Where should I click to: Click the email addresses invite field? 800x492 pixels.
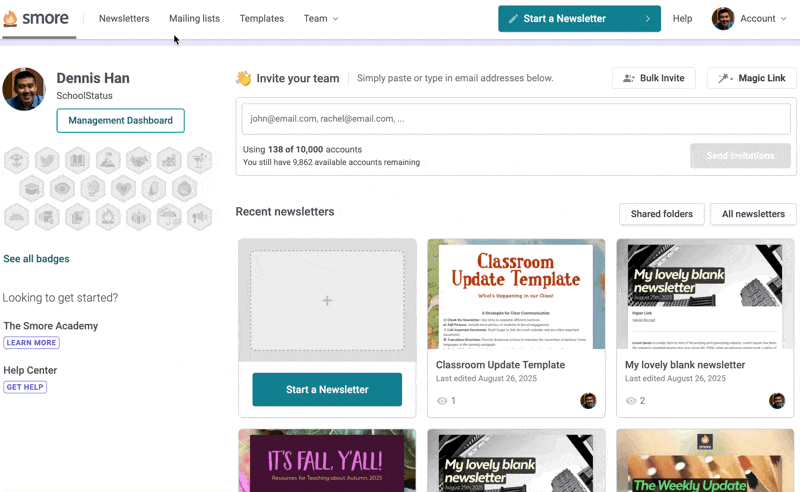[516, 118]
